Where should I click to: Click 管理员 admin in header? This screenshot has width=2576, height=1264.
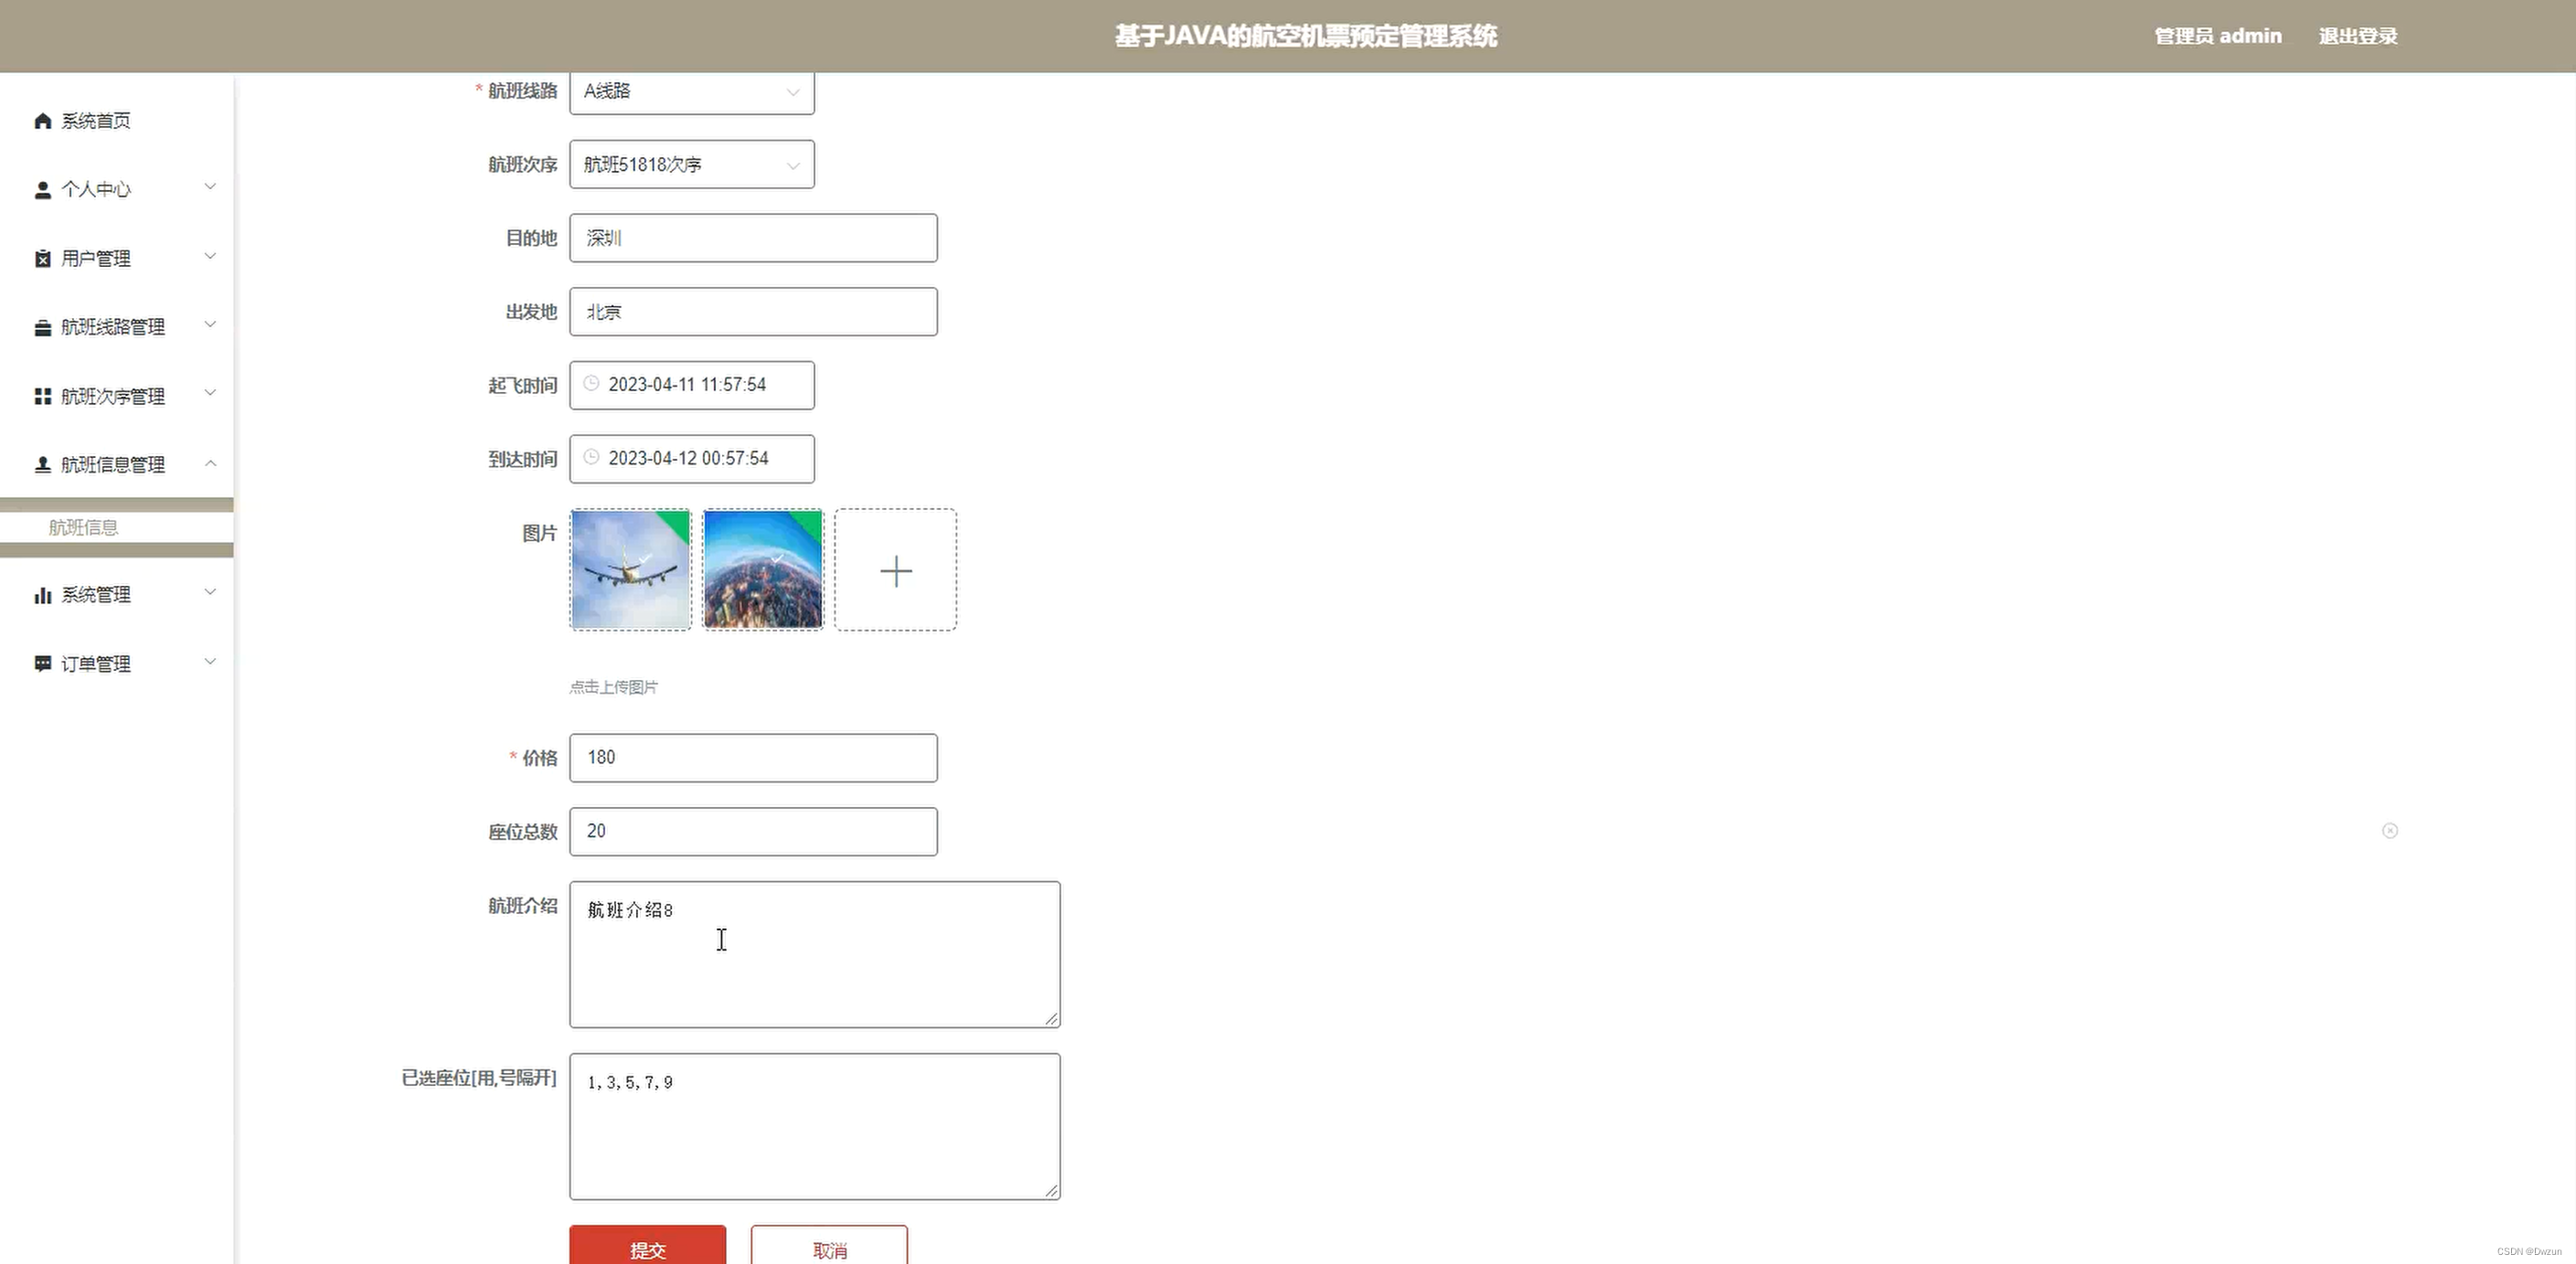[x=2218, y=36]
